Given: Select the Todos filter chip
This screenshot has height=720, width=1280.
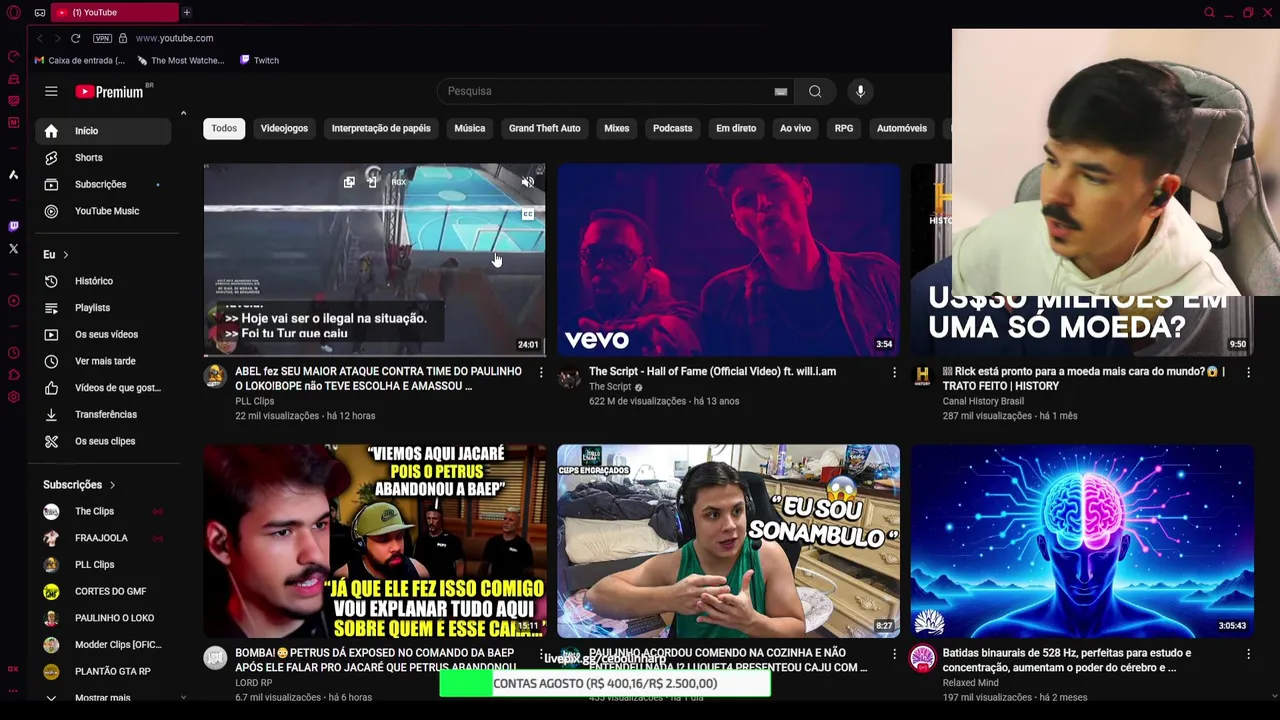Looking at the screenshot, I should click(x=224, y=128).
